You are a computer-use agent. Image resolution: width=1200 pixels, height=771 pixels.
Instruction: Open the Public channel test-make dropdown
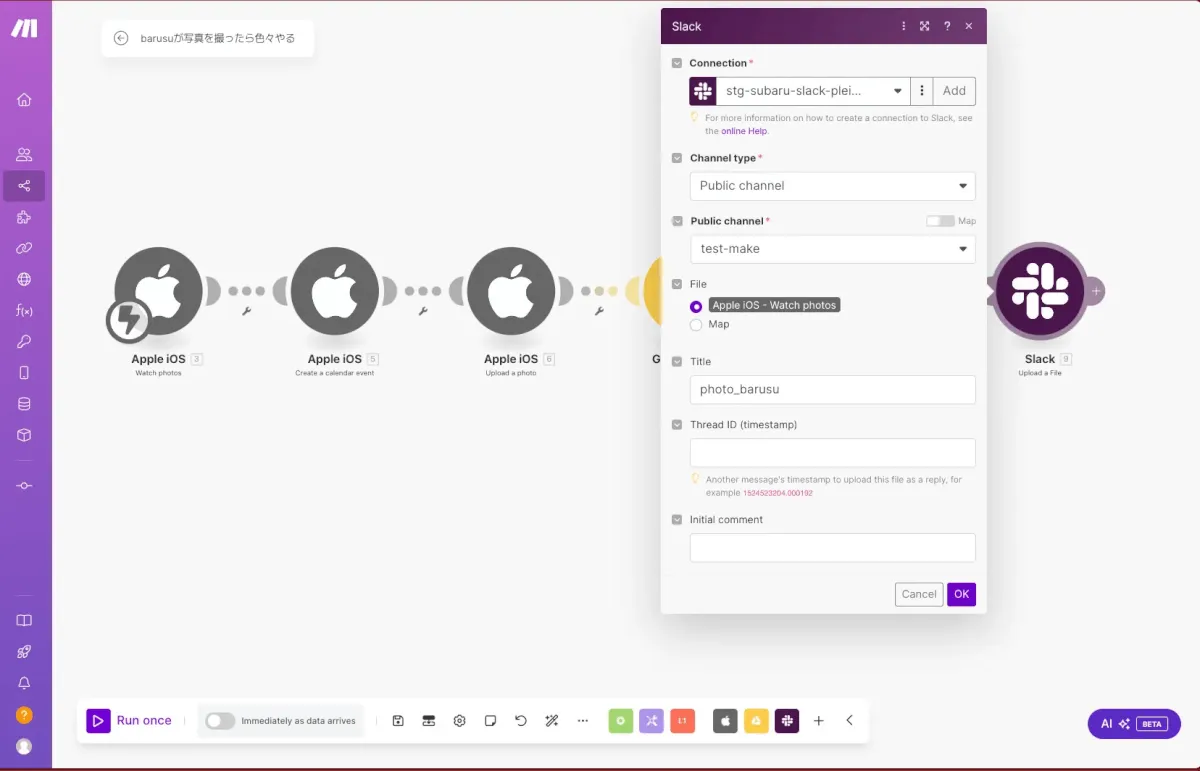tap(832, 249)
